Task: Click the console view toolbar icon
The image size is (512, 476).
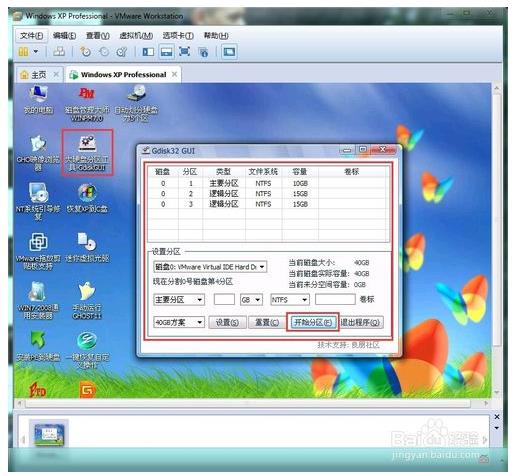Action: pos(229,52)
